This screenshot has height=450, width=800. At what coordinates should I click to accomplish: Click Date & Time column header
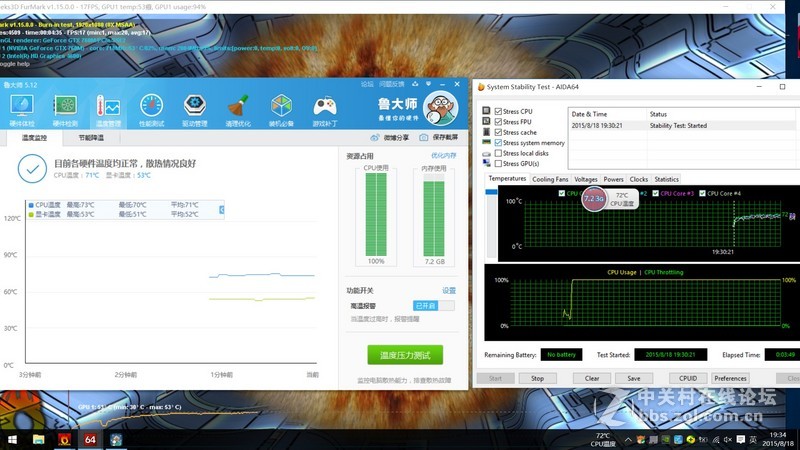(607, 114)
